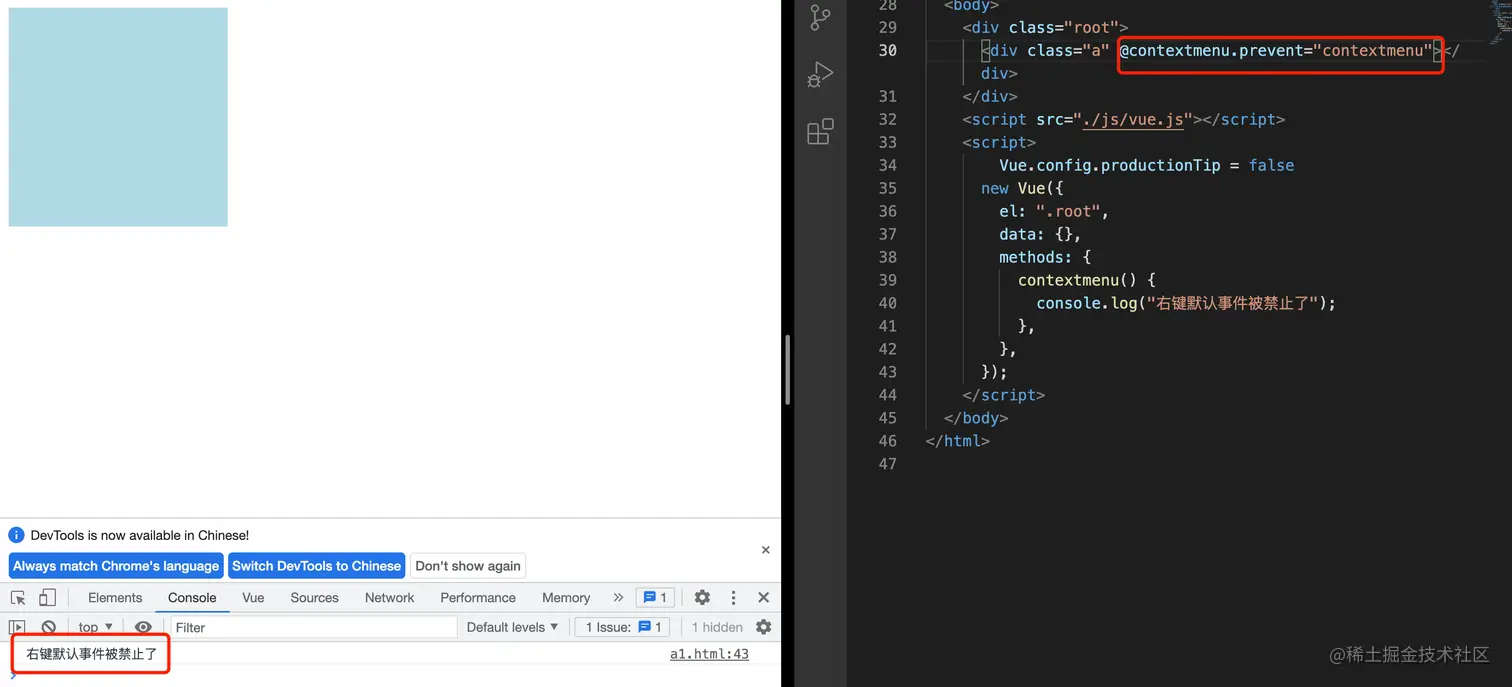The height and width of the screenshot is (687, 1512).
Task: Click console.log statement on line 40
Action: [x=1186, y=303]
